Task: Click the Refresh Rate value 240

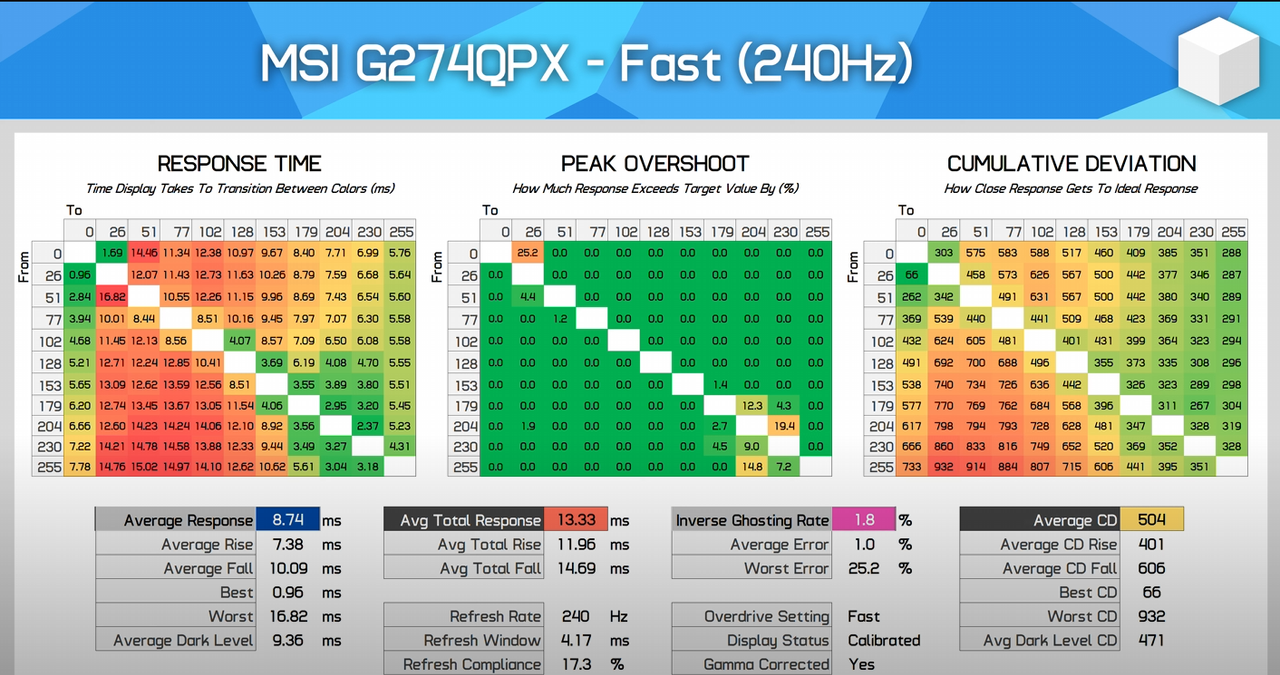Action: [x=575, y=616]
